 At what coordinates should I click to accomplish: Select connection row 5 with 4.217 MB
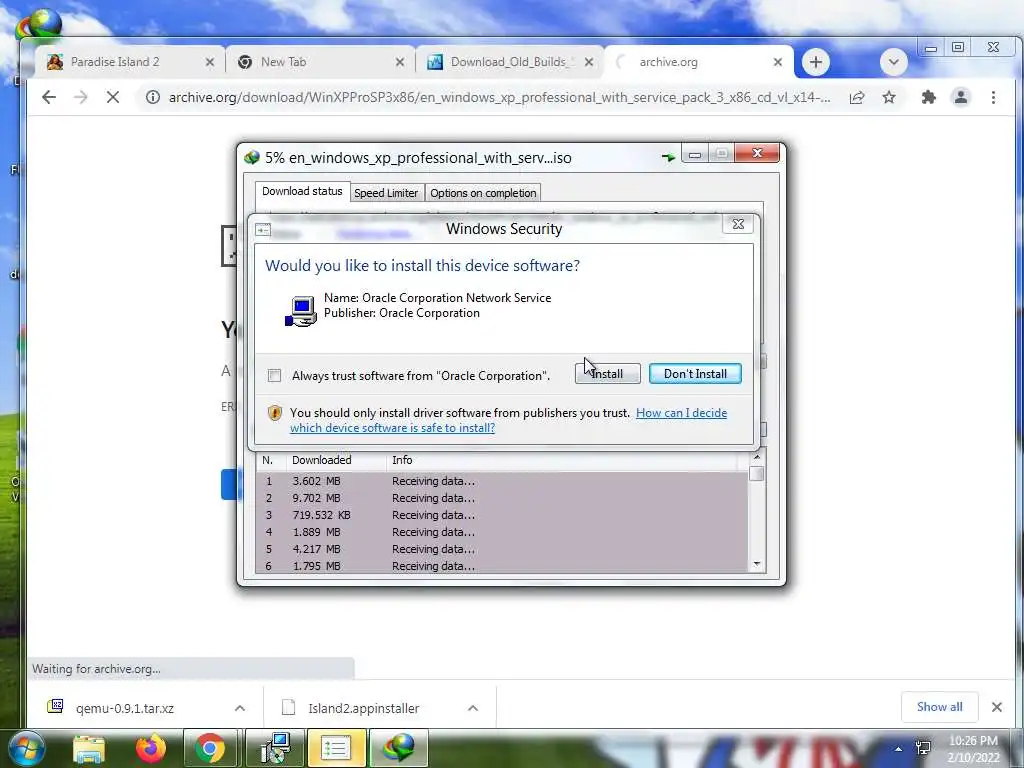click(502, 549)
